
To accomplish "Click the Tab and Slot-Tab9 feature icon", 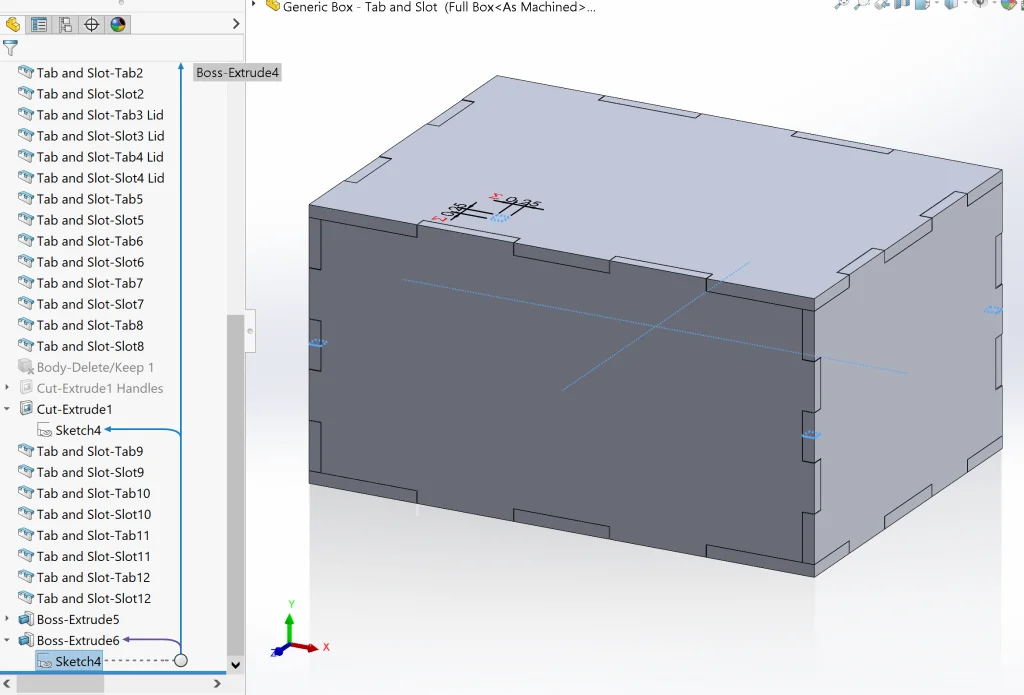I will coord(25,451).
